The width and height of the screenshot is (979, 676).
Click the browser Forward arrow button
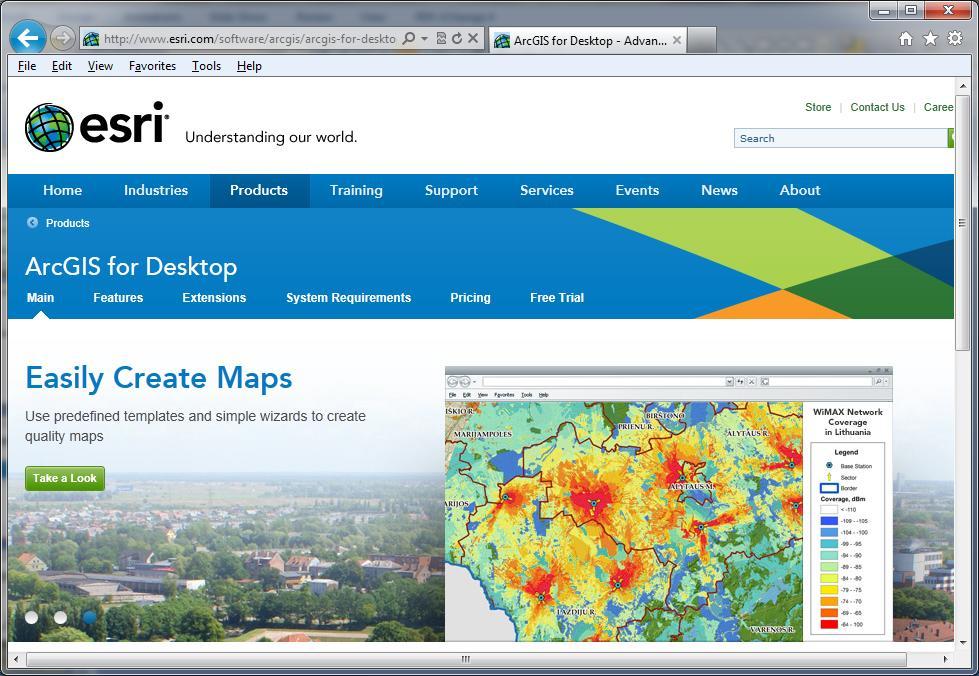tap(62, 39)
